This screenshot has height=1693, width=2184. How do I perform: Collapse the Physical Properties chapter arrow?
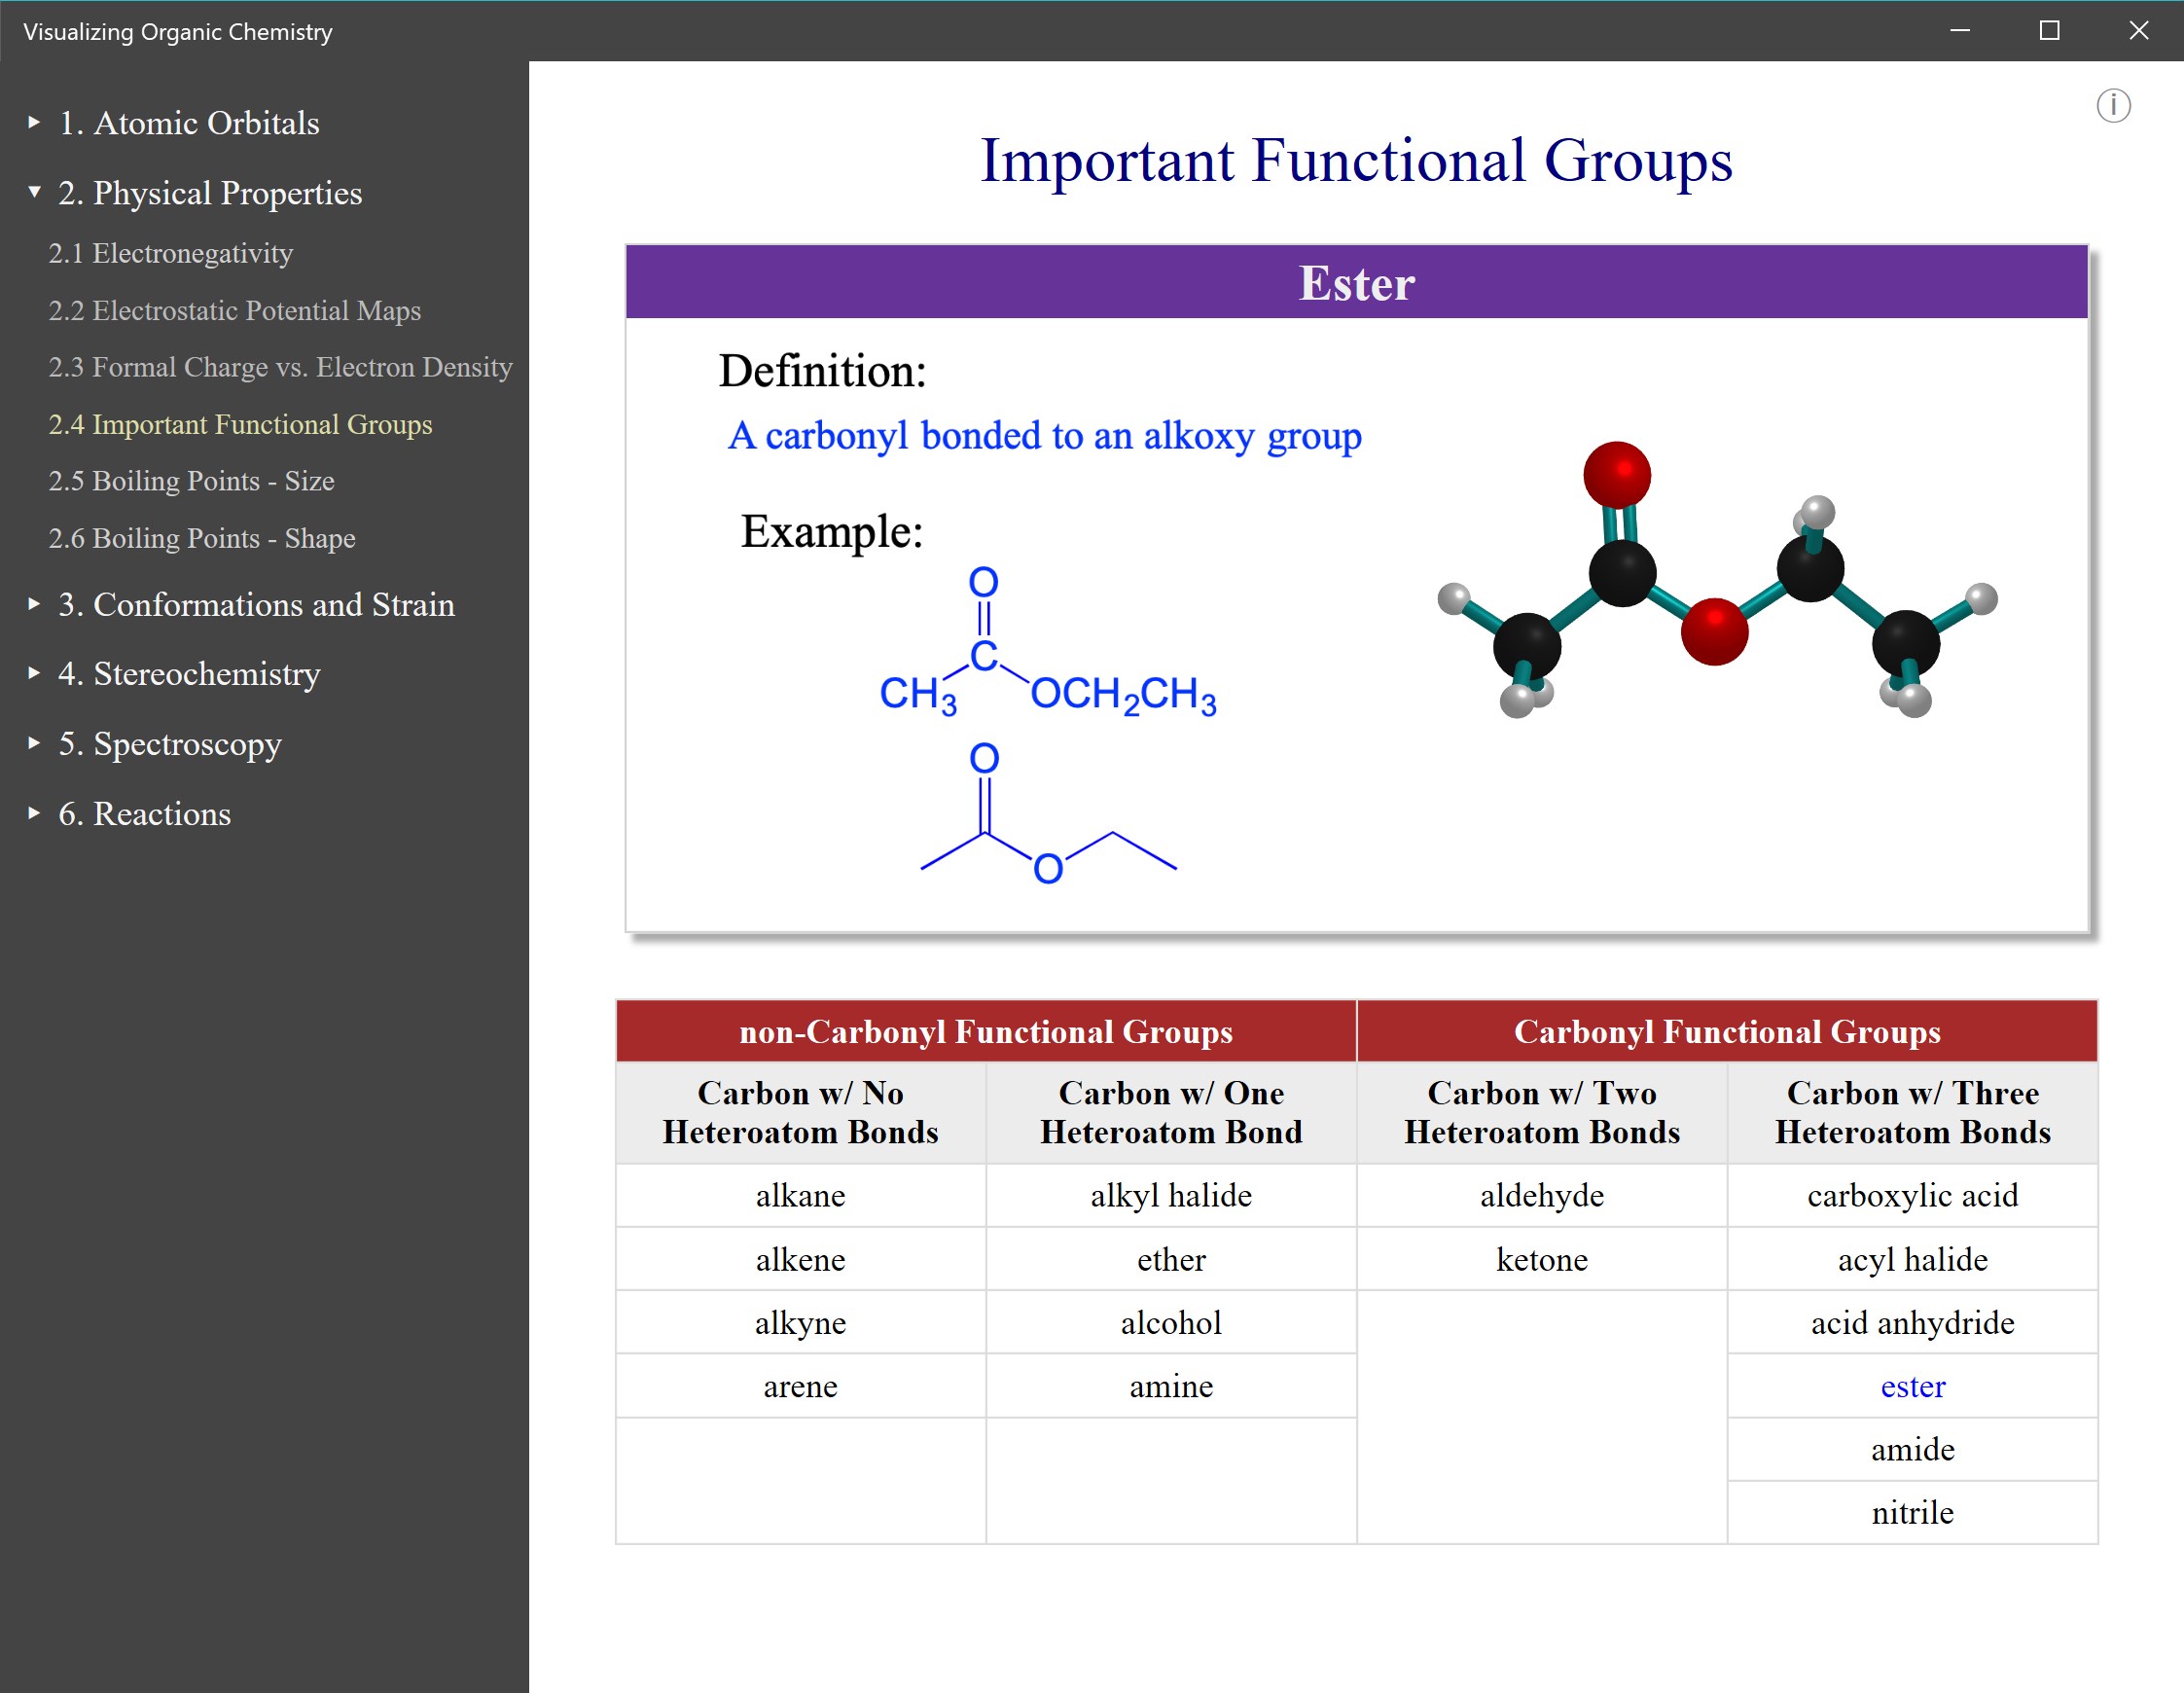[34, 192]
